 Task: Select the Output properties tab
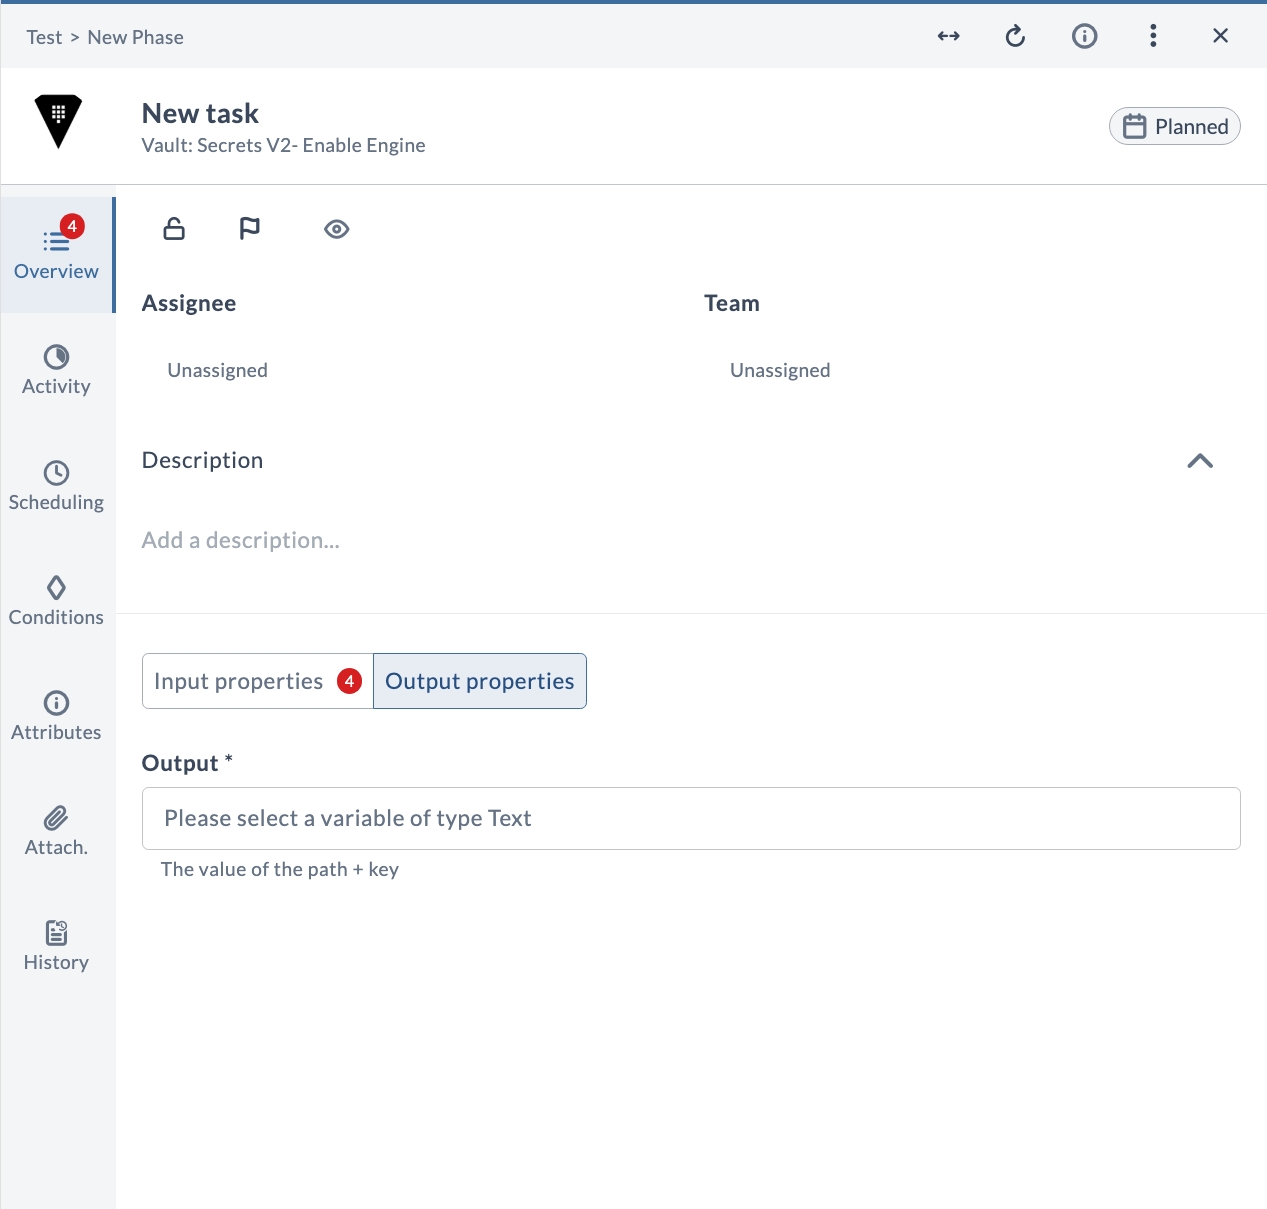click(480, 681)
